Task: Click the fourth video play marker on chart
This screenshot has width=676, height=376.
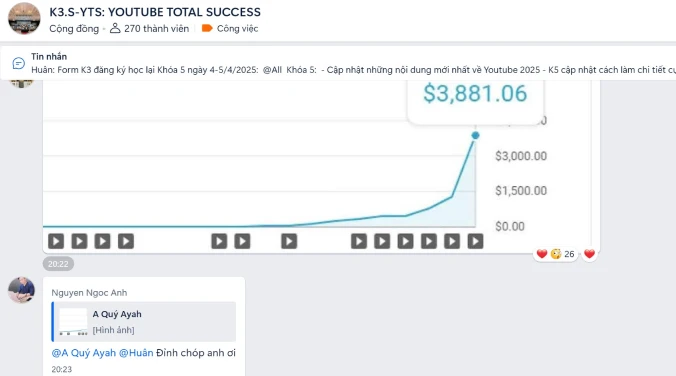Action: pyautogui.click(x=126, y=241)
